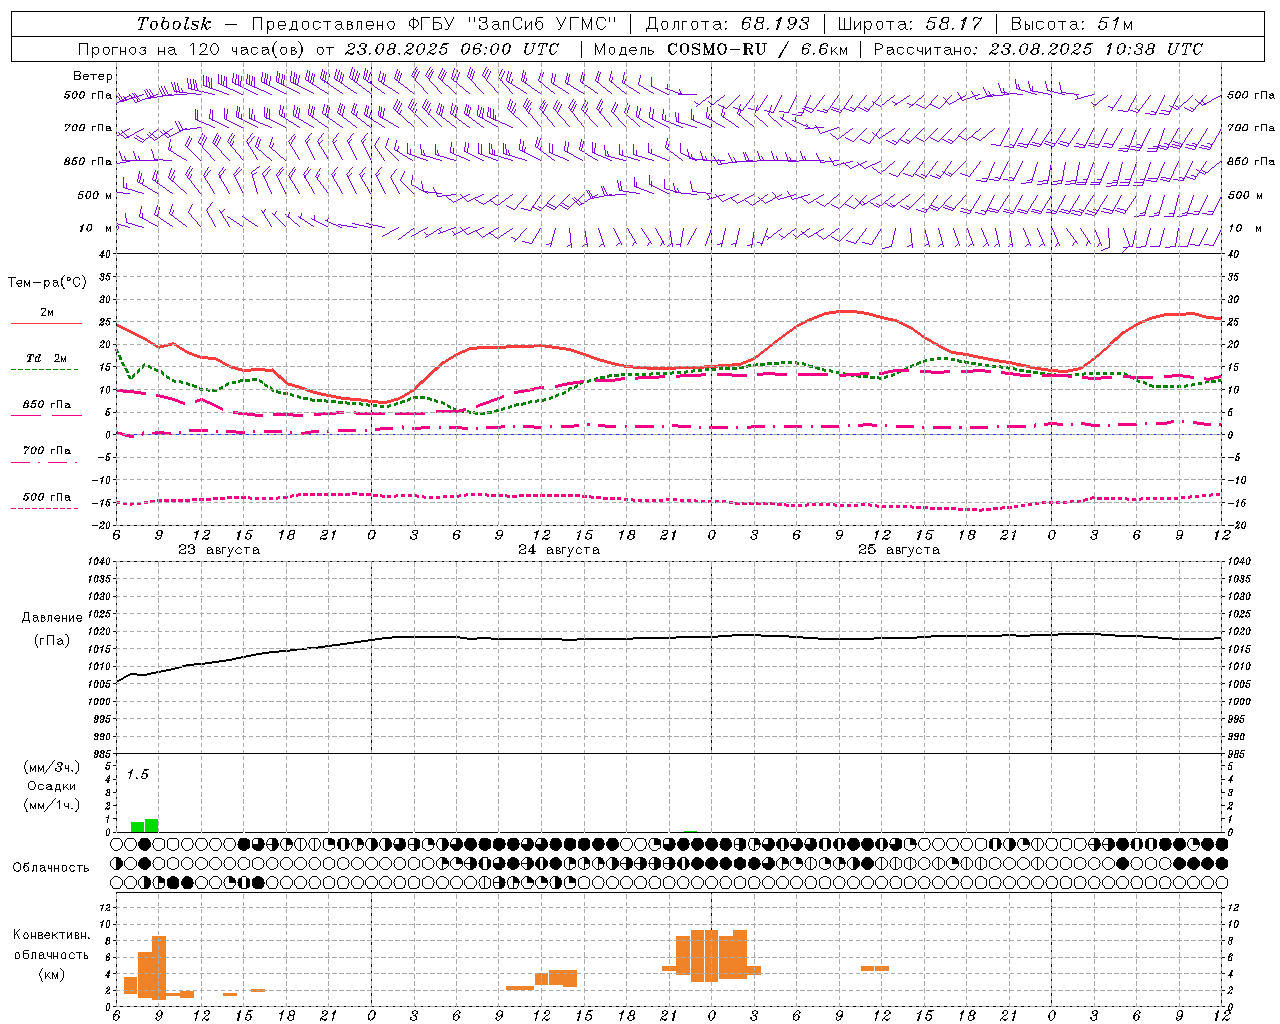Click the station name 'Tobolsk' in the header

174,24
